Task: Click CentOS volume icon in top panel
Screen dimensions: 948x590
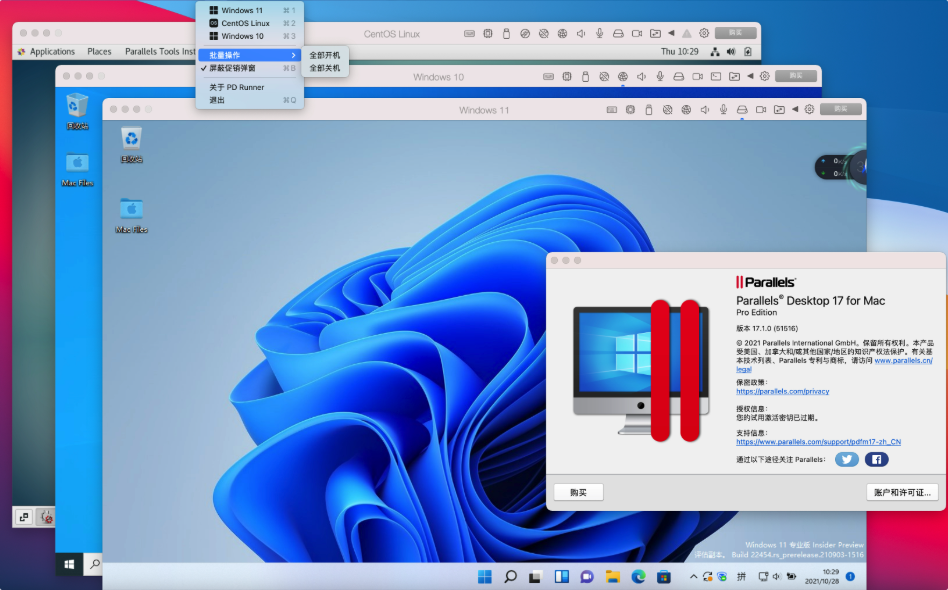Action: (731, 52)
